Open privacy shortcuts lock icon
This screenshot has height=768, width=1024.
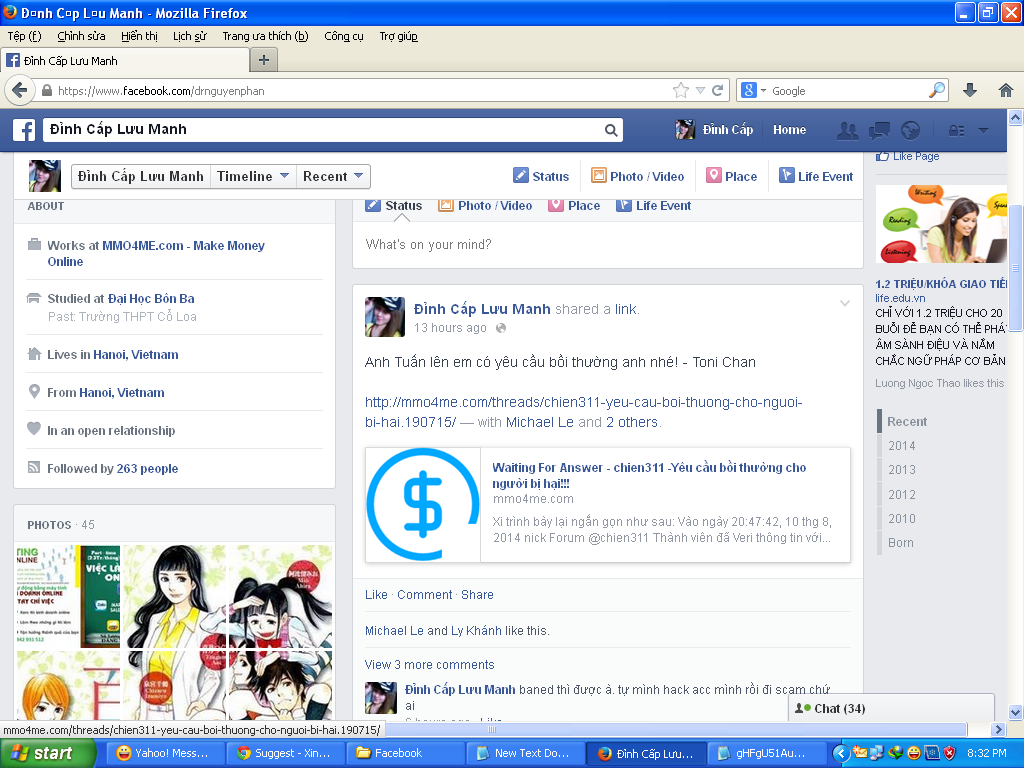(x=956, y=131)
